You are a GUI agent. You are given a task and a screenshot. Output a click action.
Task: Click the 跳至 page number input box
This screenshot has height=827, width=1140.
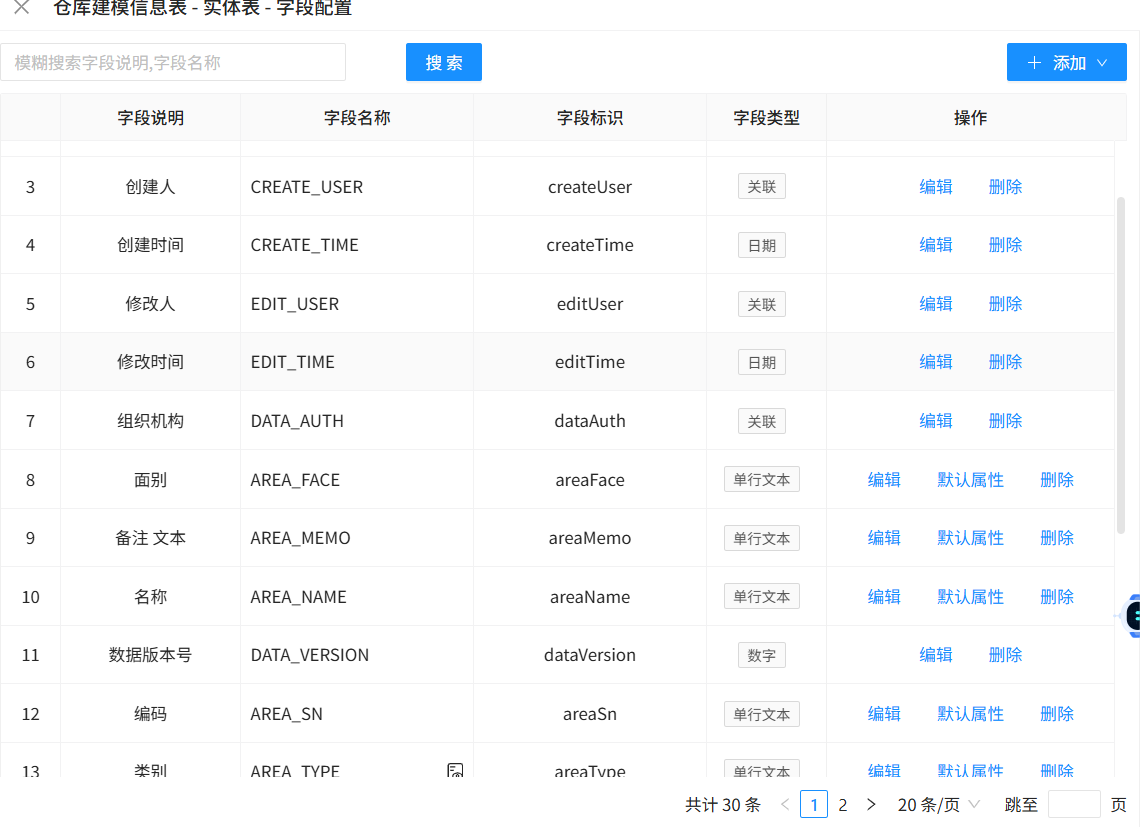pyautogui.click(x=1073, y=805)
